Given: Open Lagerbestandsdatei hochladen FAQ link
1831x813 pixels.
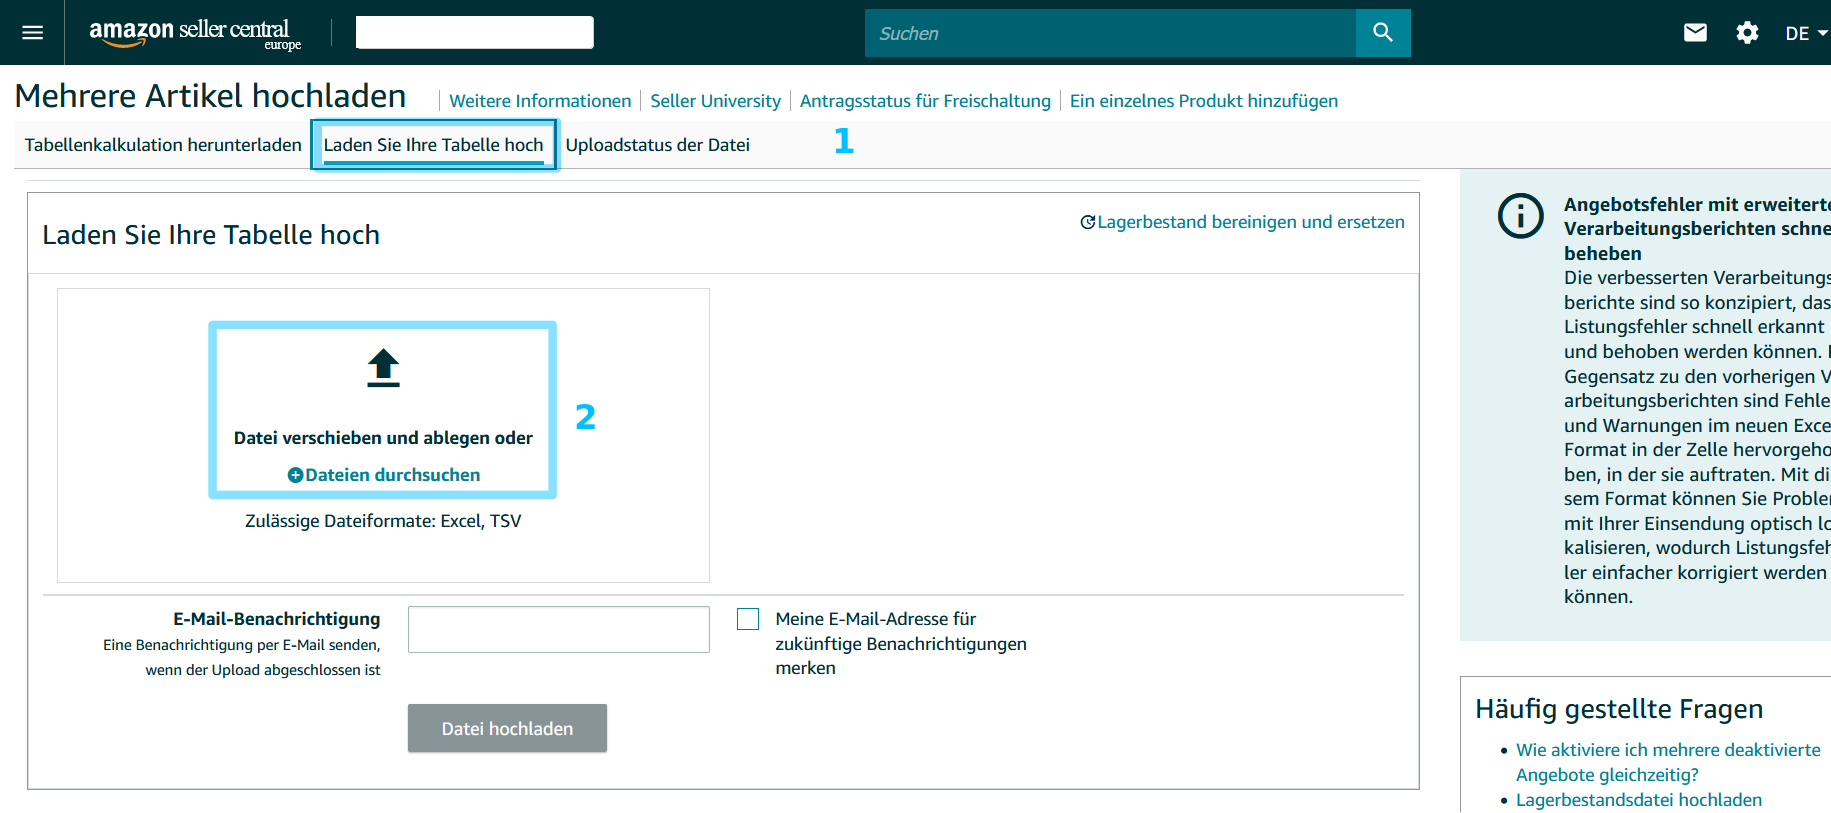Looking at the screenshot, I should (x=1638, y=800).
